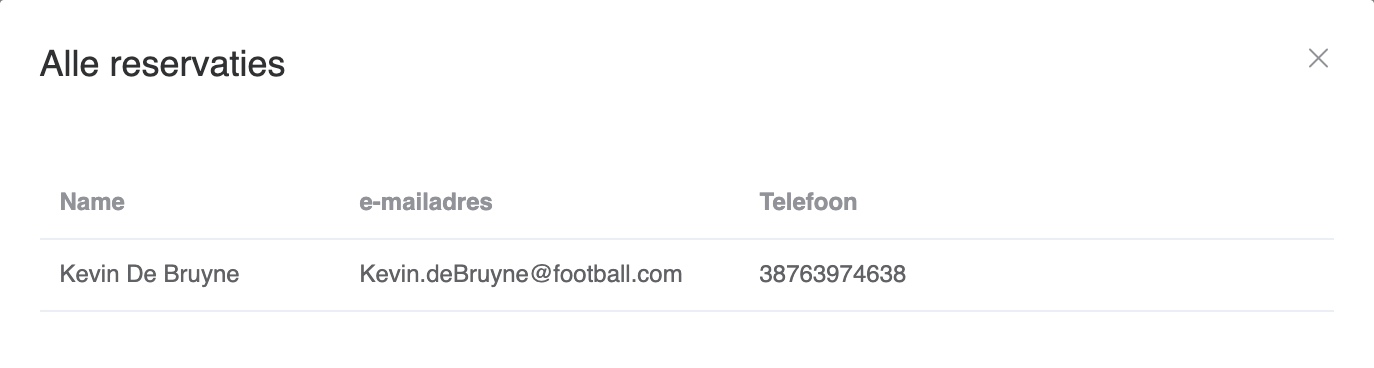Click empty row space right of the phone number
Viewport: 1374px width, 368px height.
point(1120,275)
